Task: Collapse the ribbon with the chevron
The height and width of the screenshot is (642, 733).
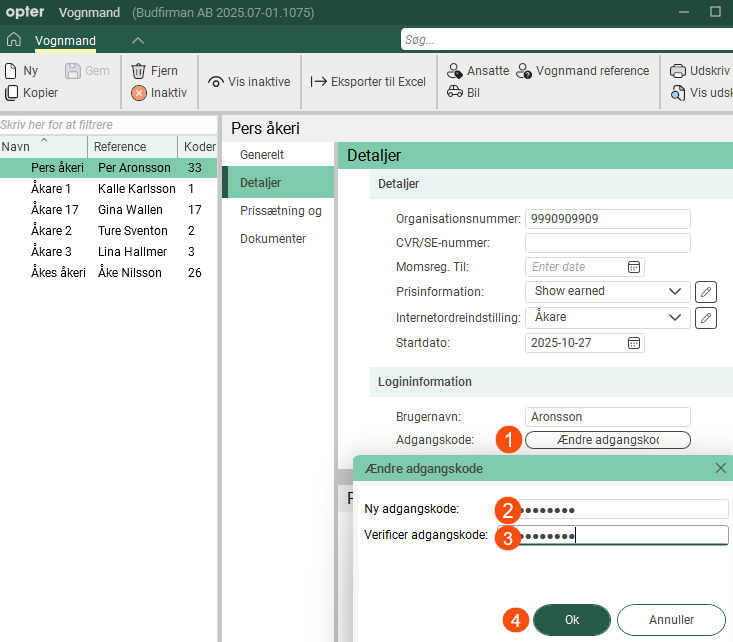Action: 138,41
